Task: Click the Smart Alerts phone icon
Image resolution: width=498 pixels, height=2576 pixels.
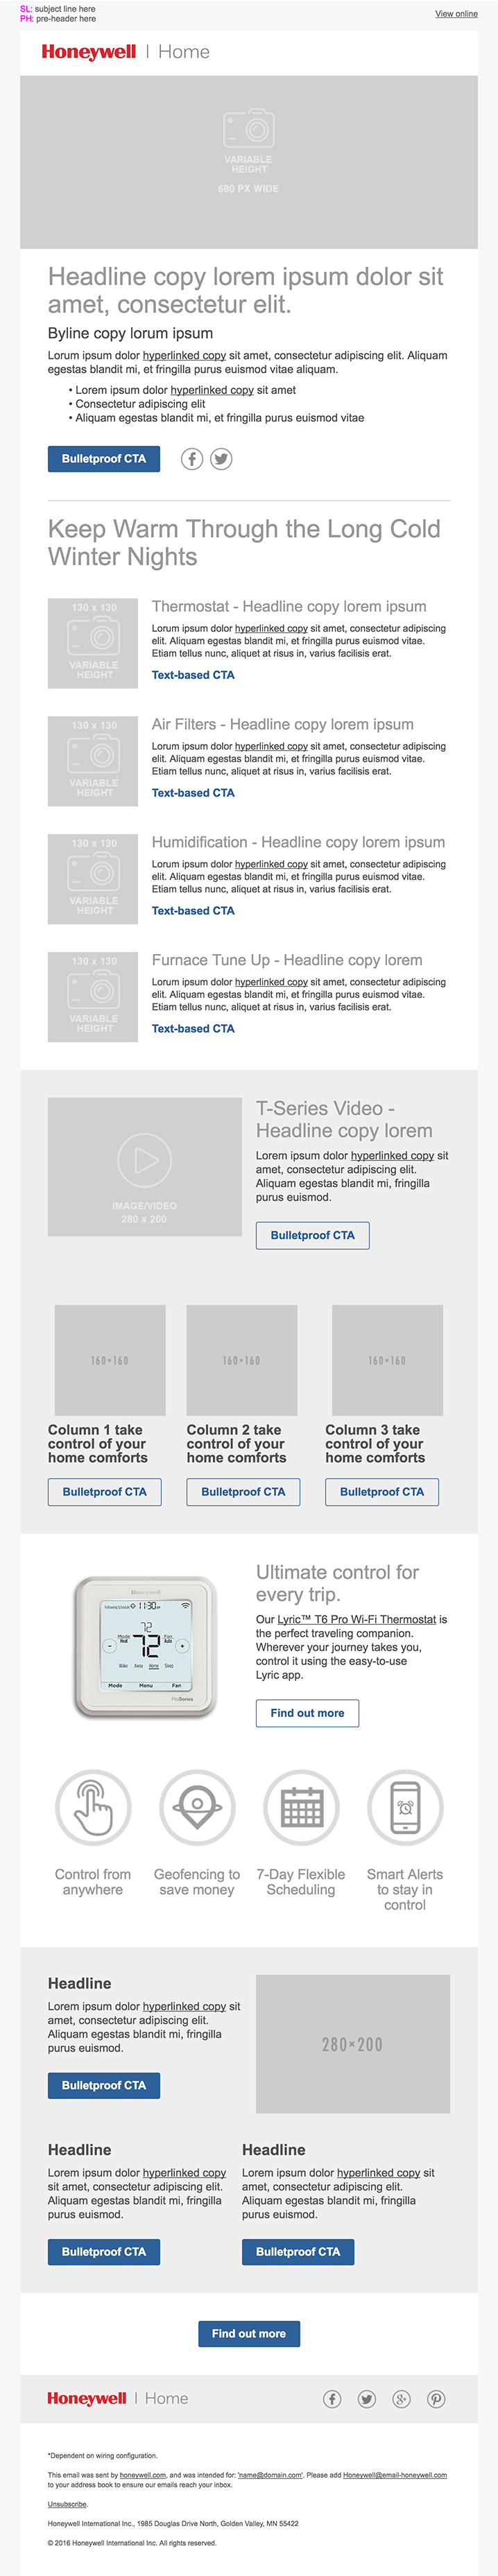Action: click(x=405, y=1807)
